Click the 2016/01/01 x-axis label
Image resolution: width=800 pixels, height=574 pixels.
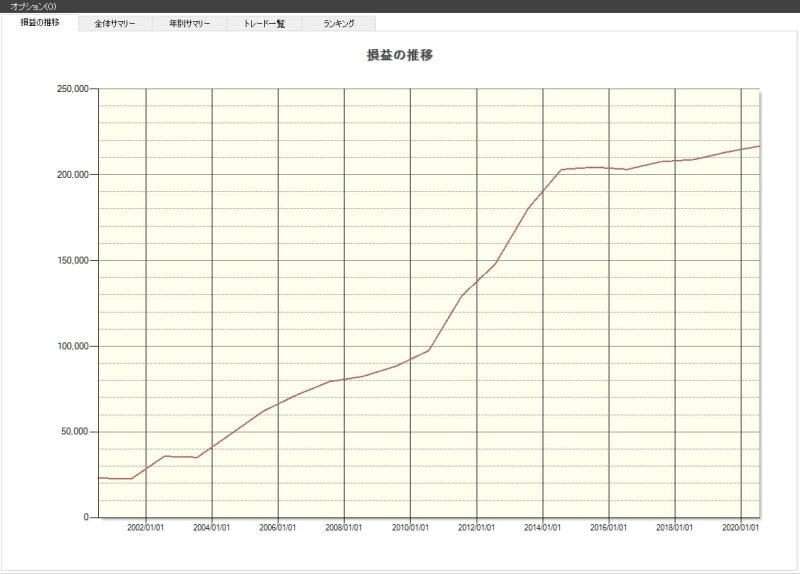609,528
